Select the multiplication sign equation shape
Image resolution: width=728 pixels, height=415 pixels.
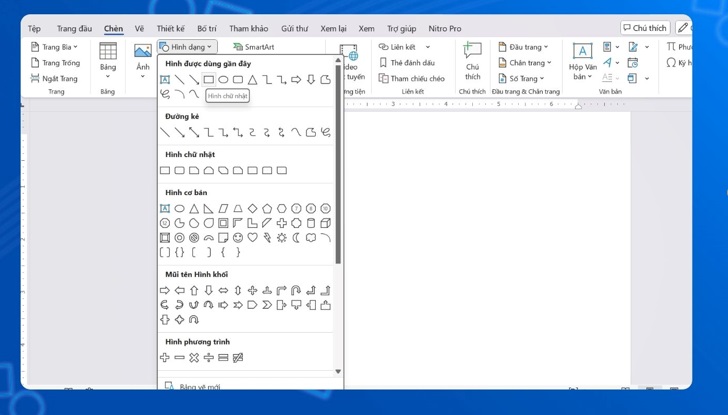point(194,358)
